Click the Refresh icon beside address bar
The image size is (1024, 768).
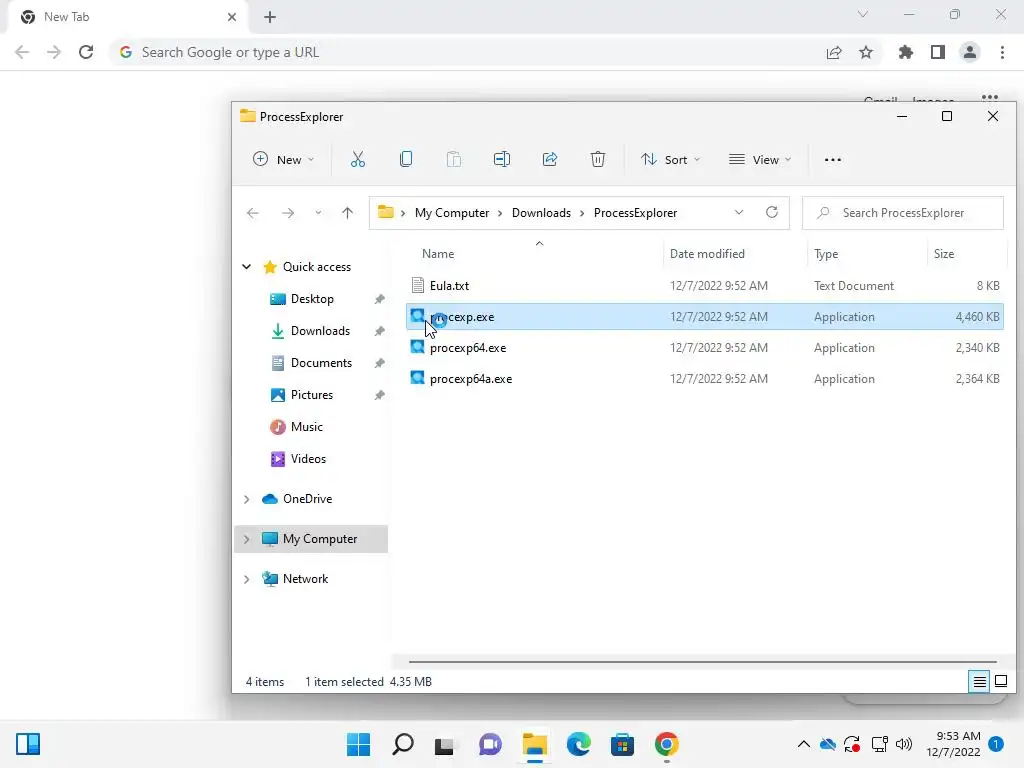[772, 212]
